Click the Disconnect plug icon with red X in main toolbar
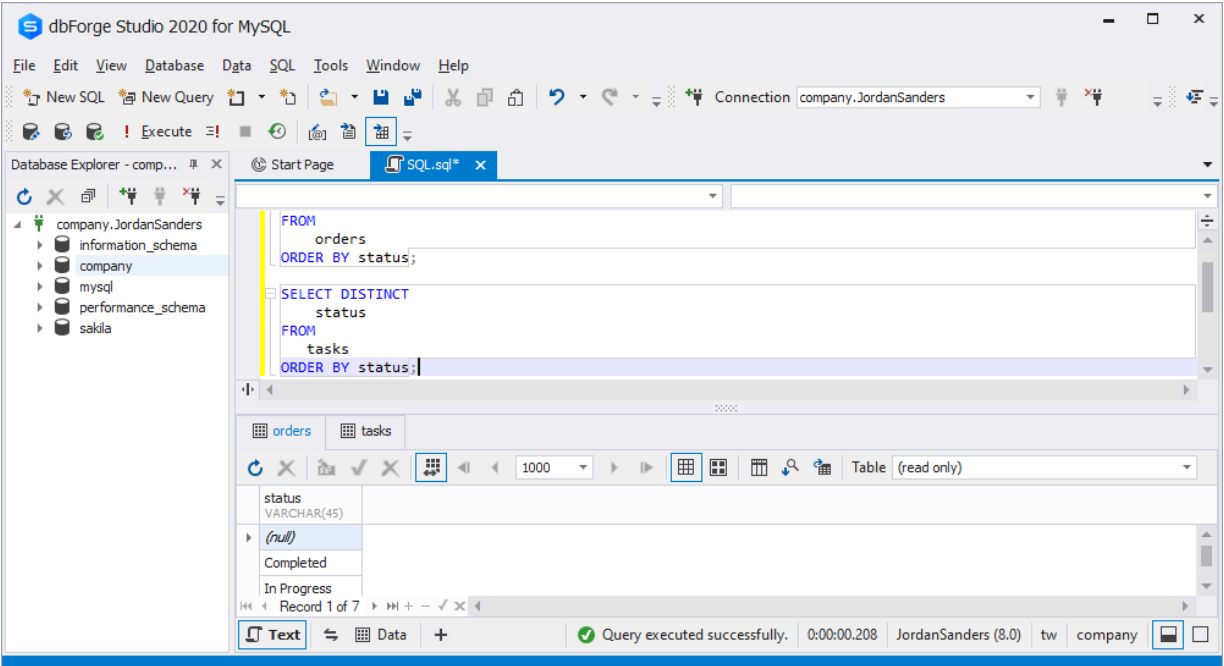The image size is (1224, 666). coord(1093,97)
